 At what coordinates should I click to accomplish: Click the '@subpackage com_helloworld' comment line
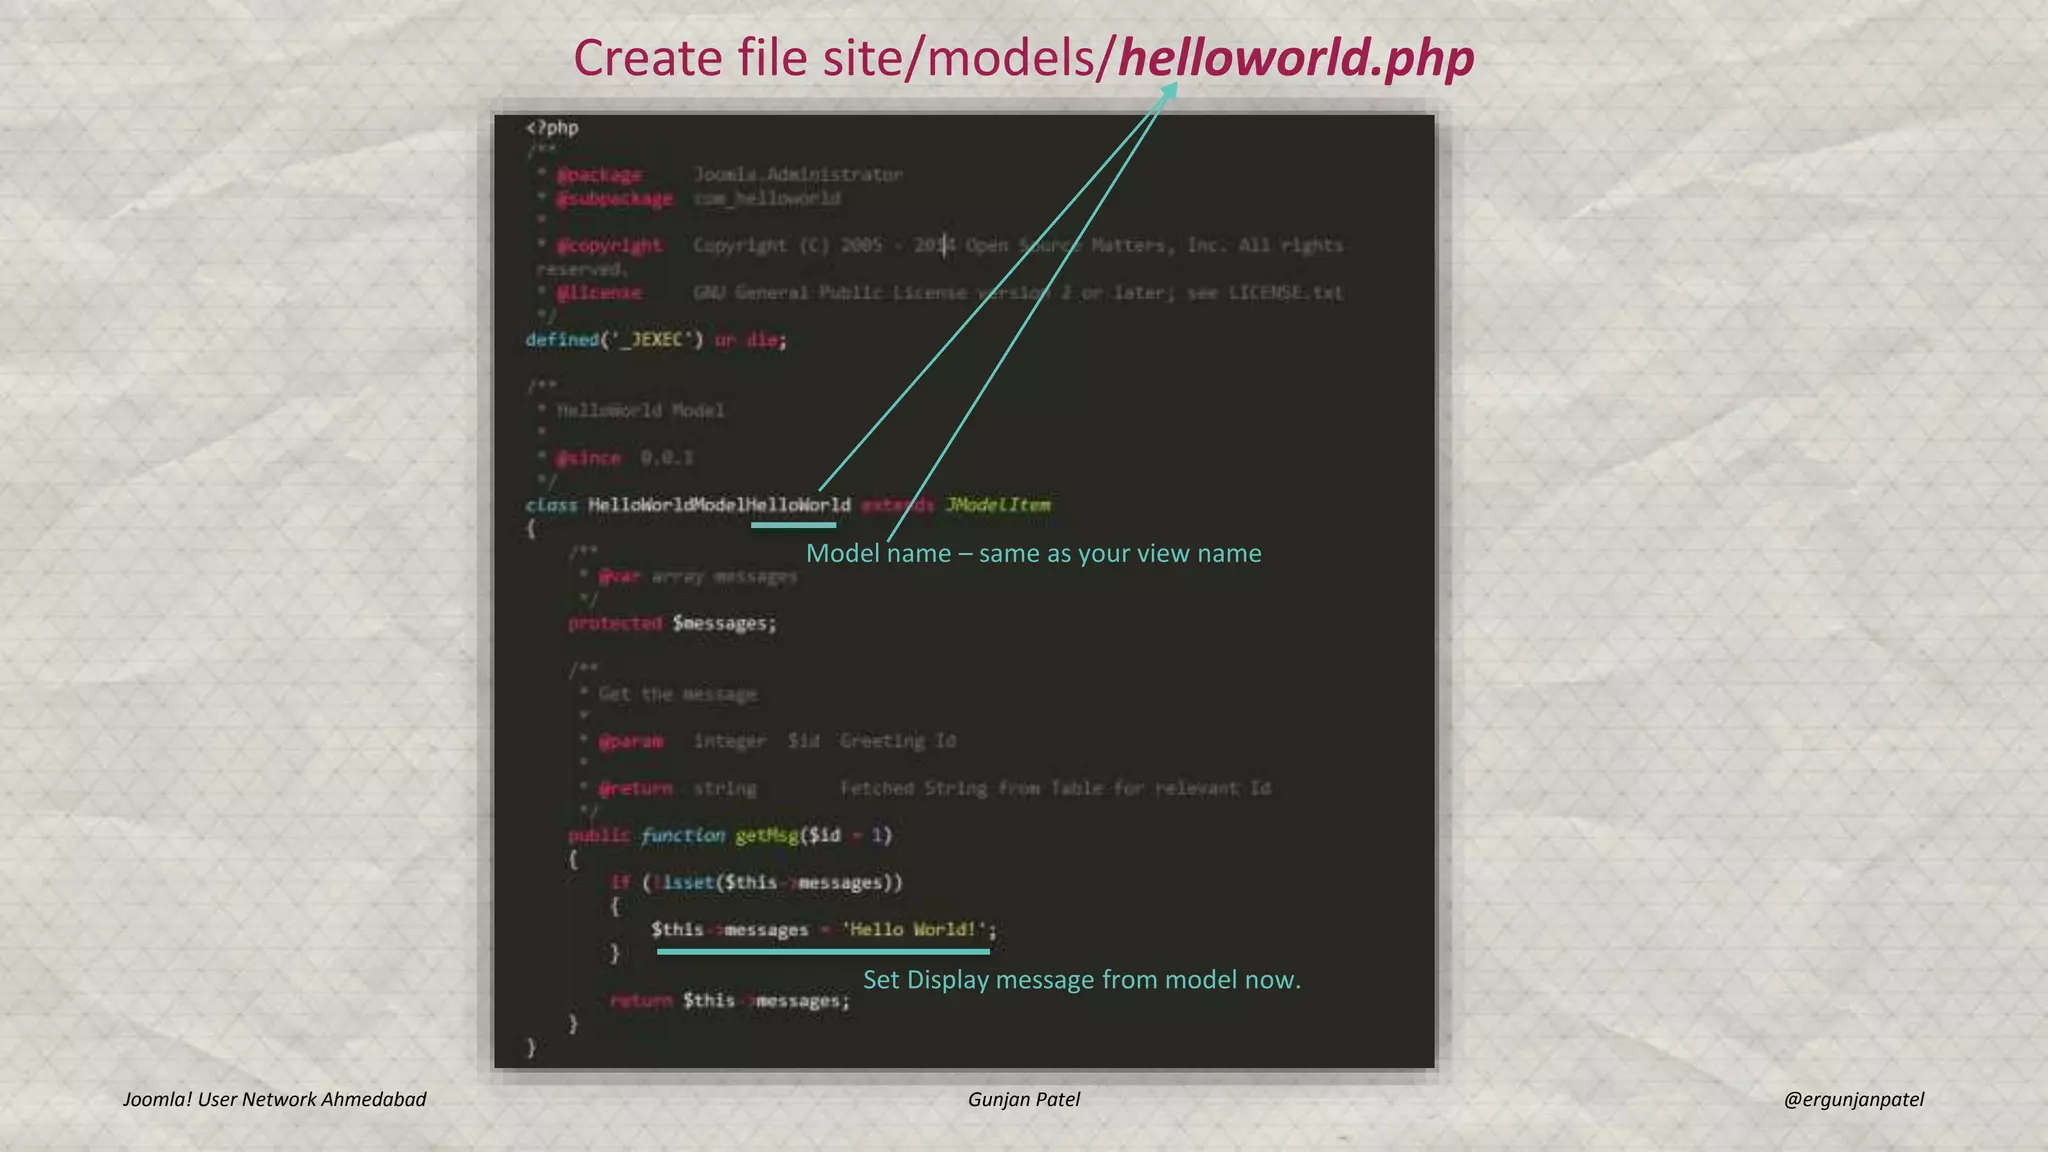pyautogui.click(x=689, y=199)
